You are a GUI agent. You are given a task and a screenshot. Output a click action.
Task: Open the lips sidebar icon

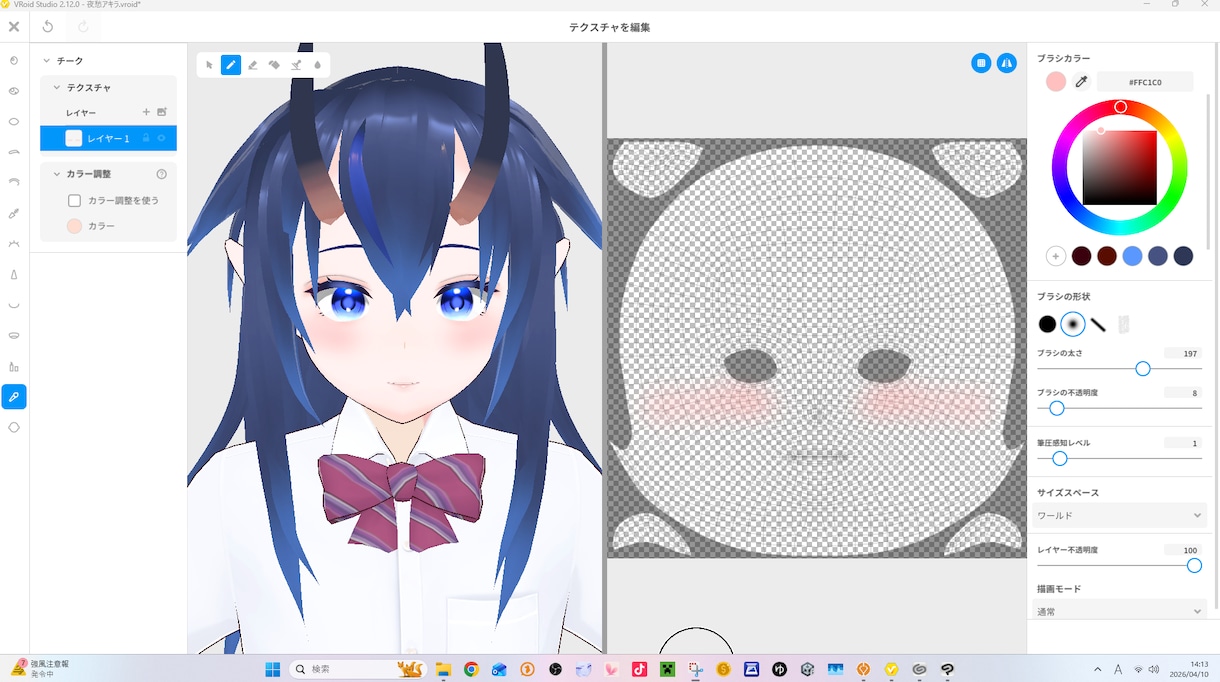point(14,335)
